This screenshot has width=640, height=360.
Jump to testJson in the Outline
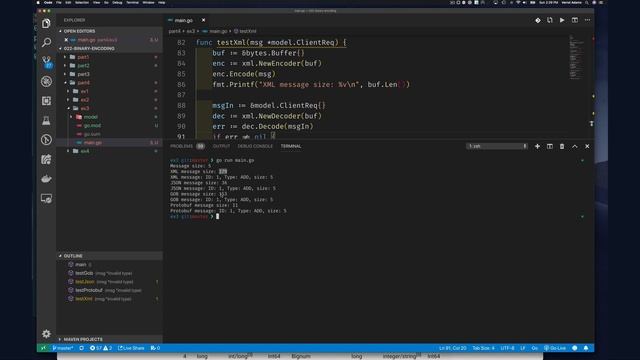[84, 282]
